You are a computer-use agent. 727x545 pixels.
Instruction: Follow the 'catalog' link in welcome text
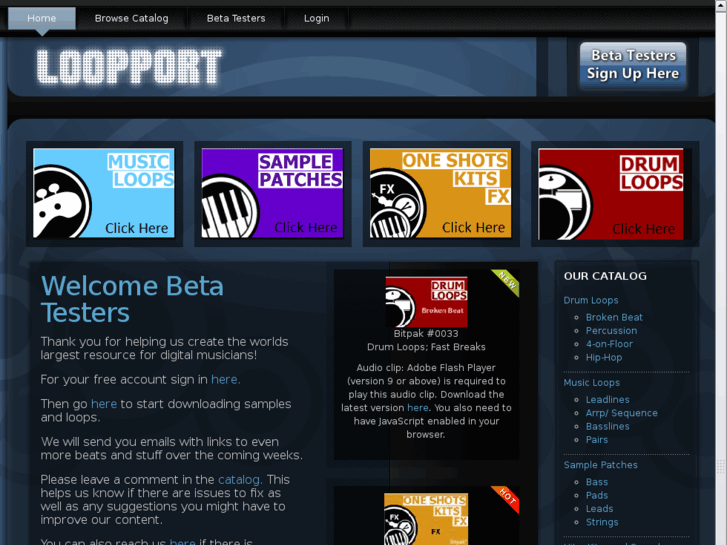240,480
